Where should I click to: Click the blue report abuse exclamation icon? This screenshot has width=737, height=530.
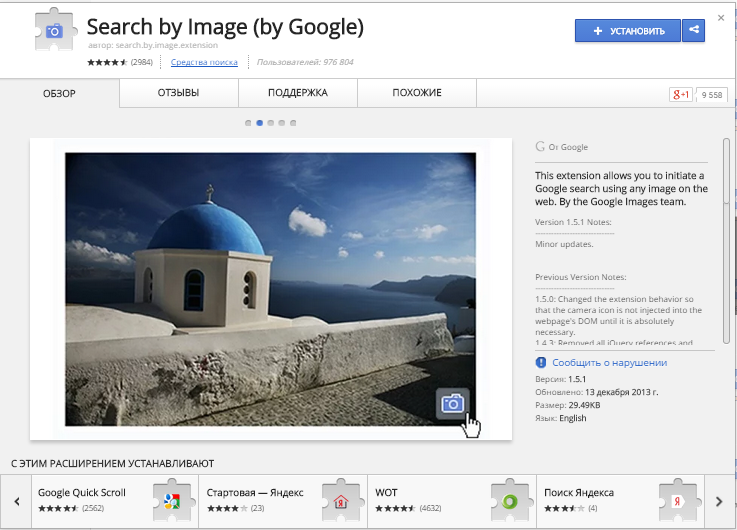(x=541, y=363)
